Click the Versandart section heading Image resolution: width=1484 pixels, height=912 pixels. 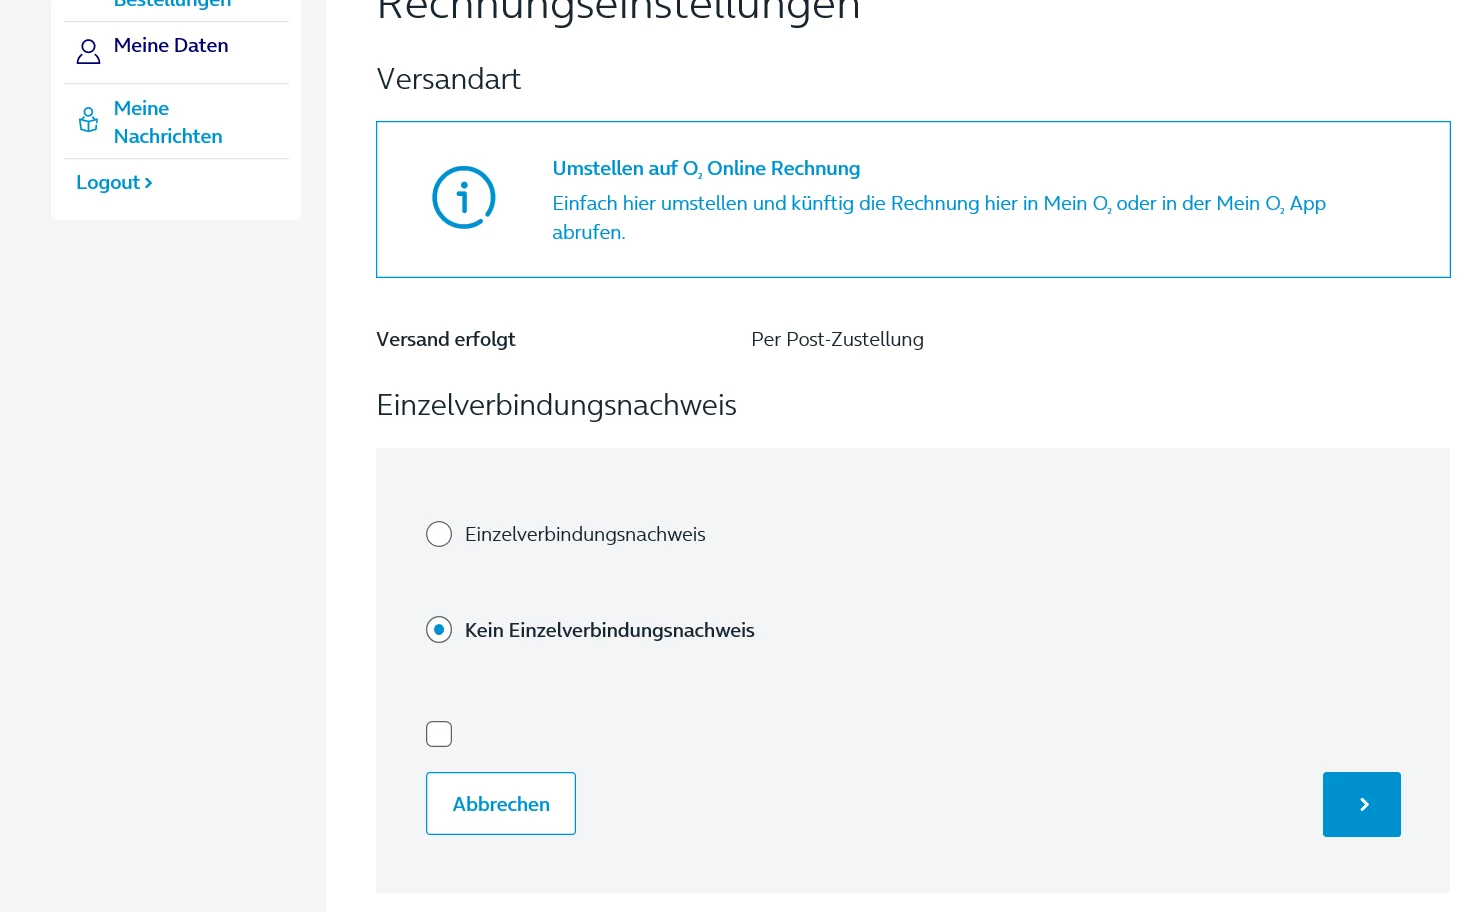[448, 79]
